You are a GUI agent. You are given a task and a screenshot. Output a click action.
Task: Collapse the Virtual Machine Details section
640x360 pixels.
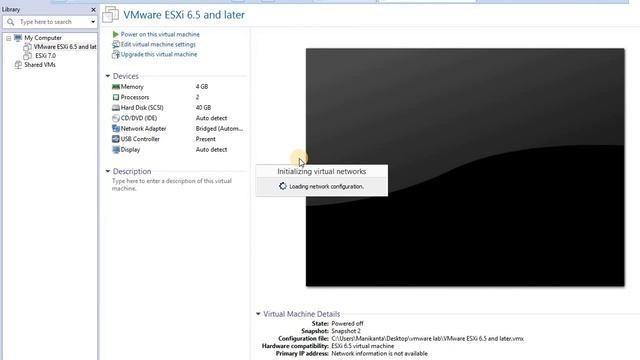pyautogui.click(x=258, y=314)
